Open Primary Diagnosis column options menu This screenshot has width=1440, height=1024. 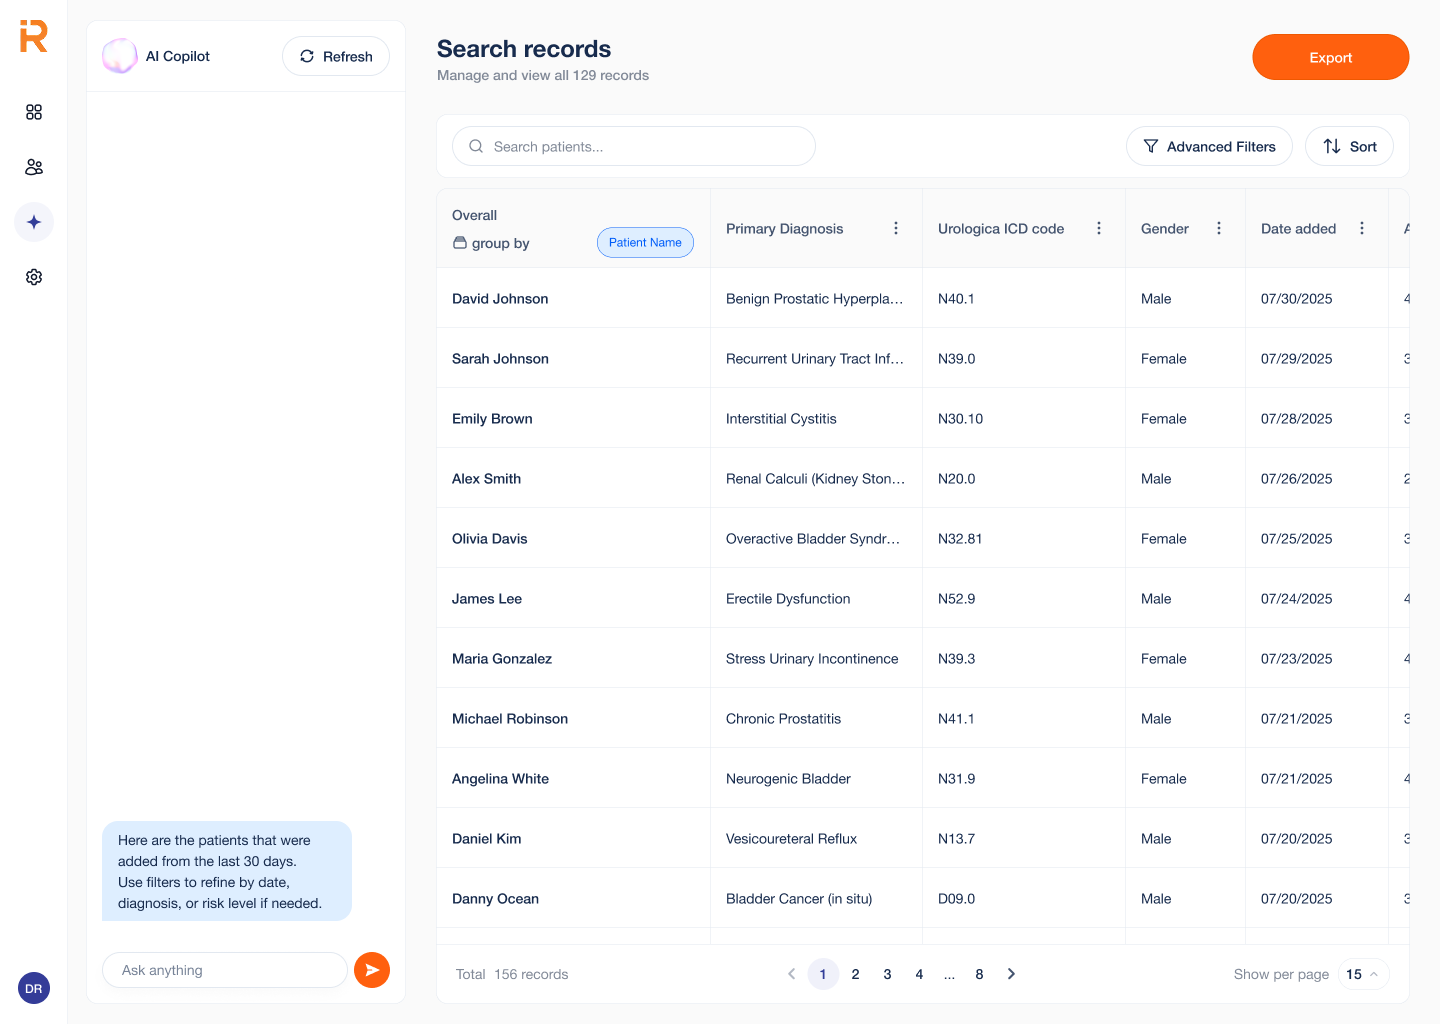pyautogui.click(x=896, y=229)
